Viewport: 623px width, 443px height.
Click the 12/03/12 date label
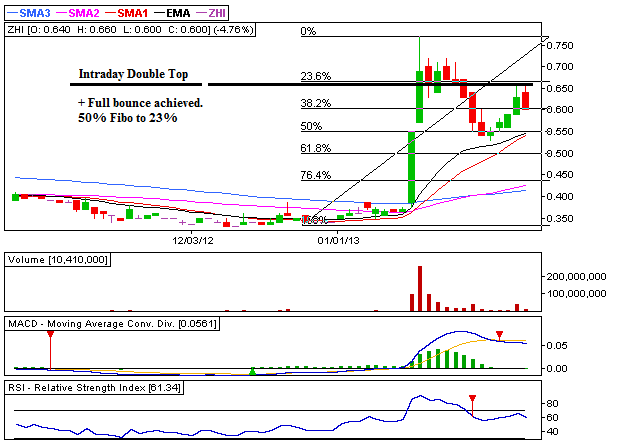click(x=193, y=241)
